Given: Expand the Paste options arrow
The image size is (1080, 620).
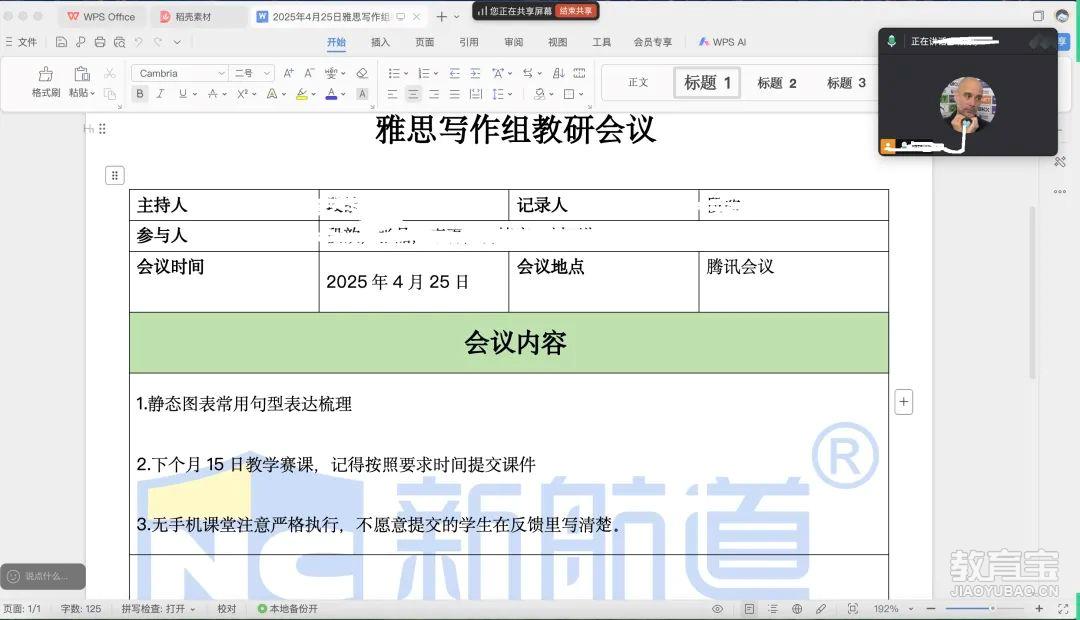Looking at the screenshot, I should coord(92,93).
